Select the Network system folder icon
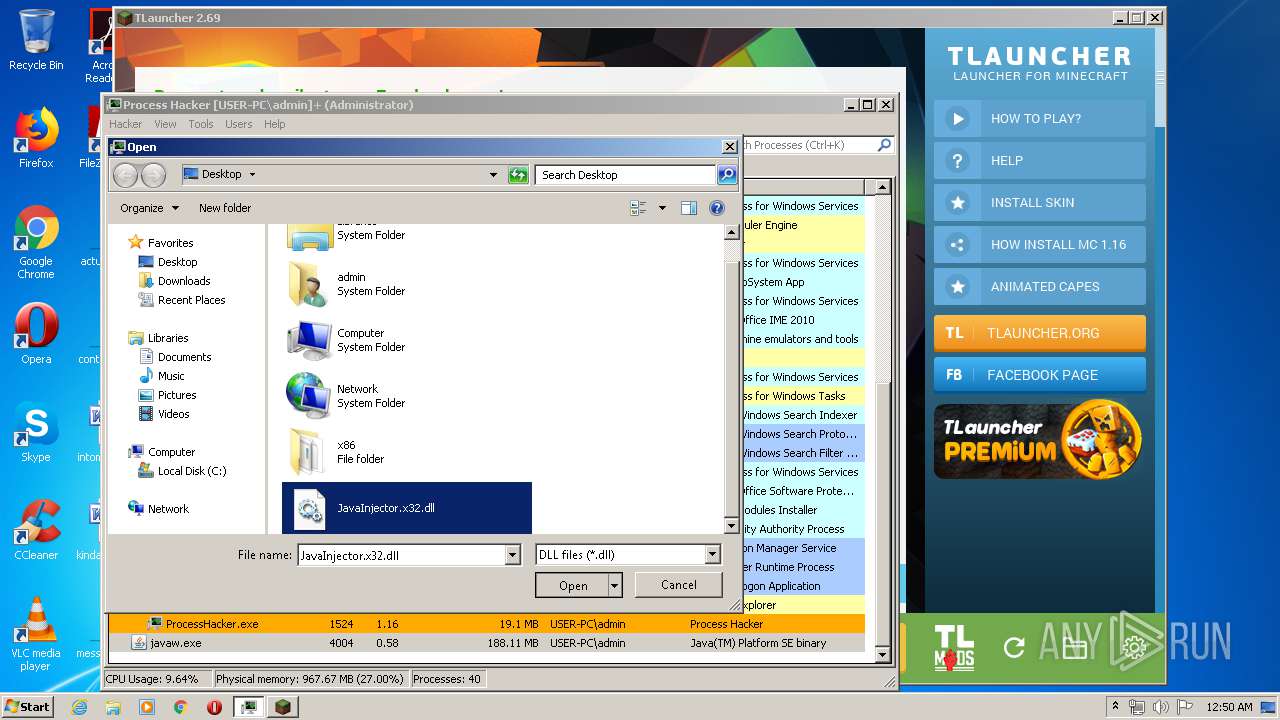The image size is (1280, 720). coord(307,396)
